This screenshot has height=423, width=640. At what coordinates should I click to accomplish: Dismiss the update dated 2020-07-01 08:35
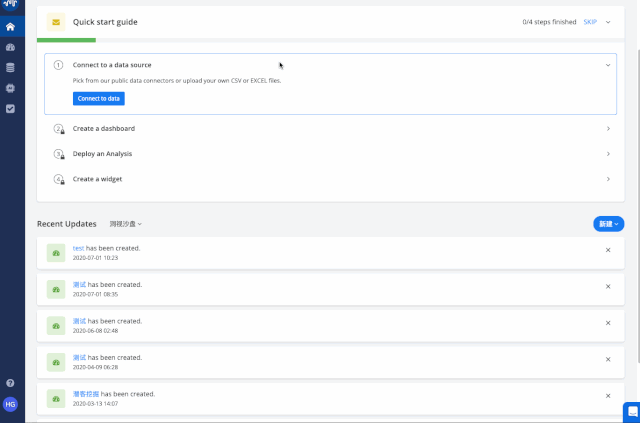pos(608,287)
